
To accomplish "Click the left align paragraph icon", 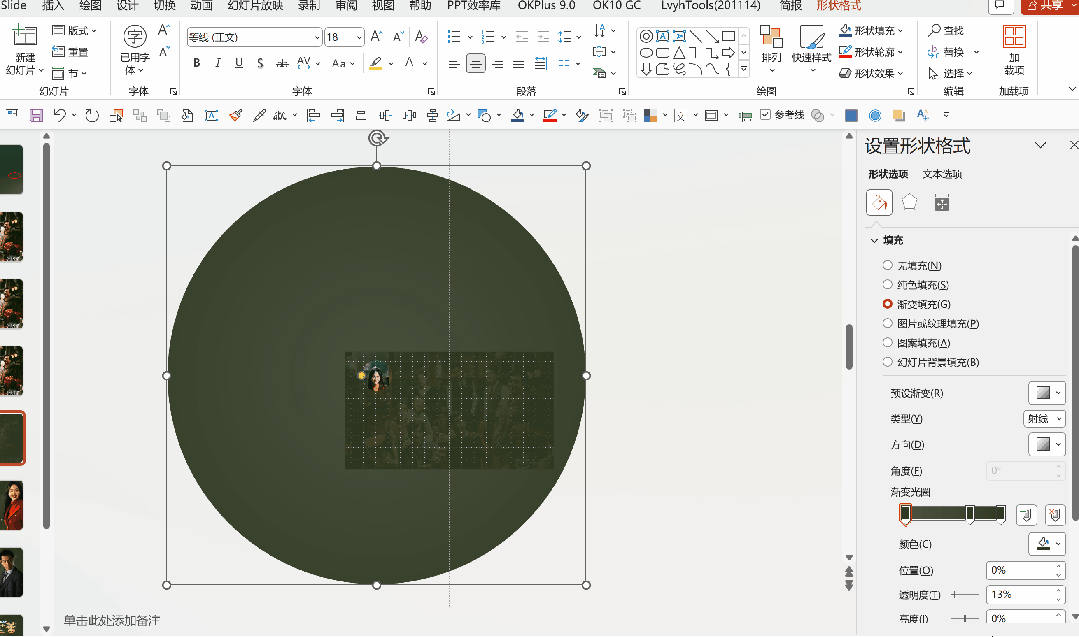I will click(x=454, y=64).
